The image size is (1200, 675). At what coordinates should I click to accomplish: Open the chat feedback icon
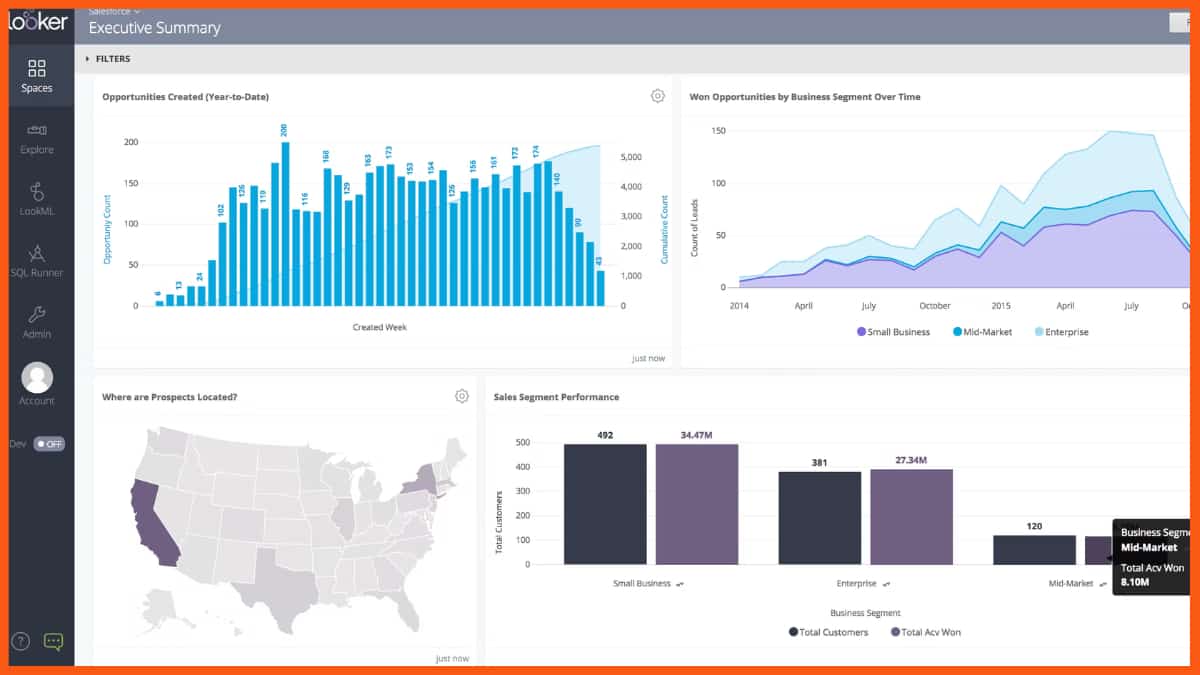pos(54,641)
